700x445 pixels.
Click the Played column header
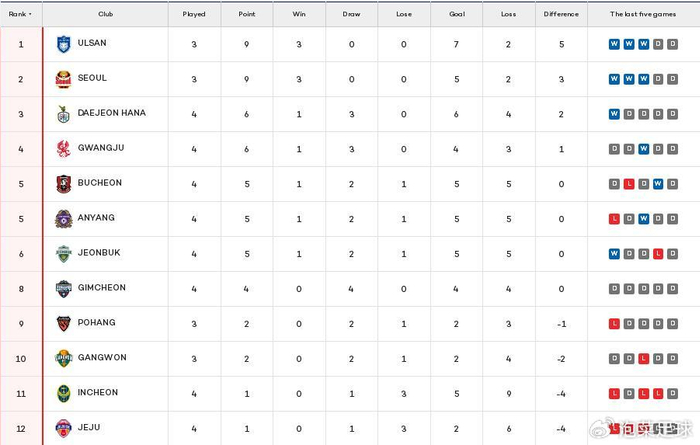[x=194, y=15]
